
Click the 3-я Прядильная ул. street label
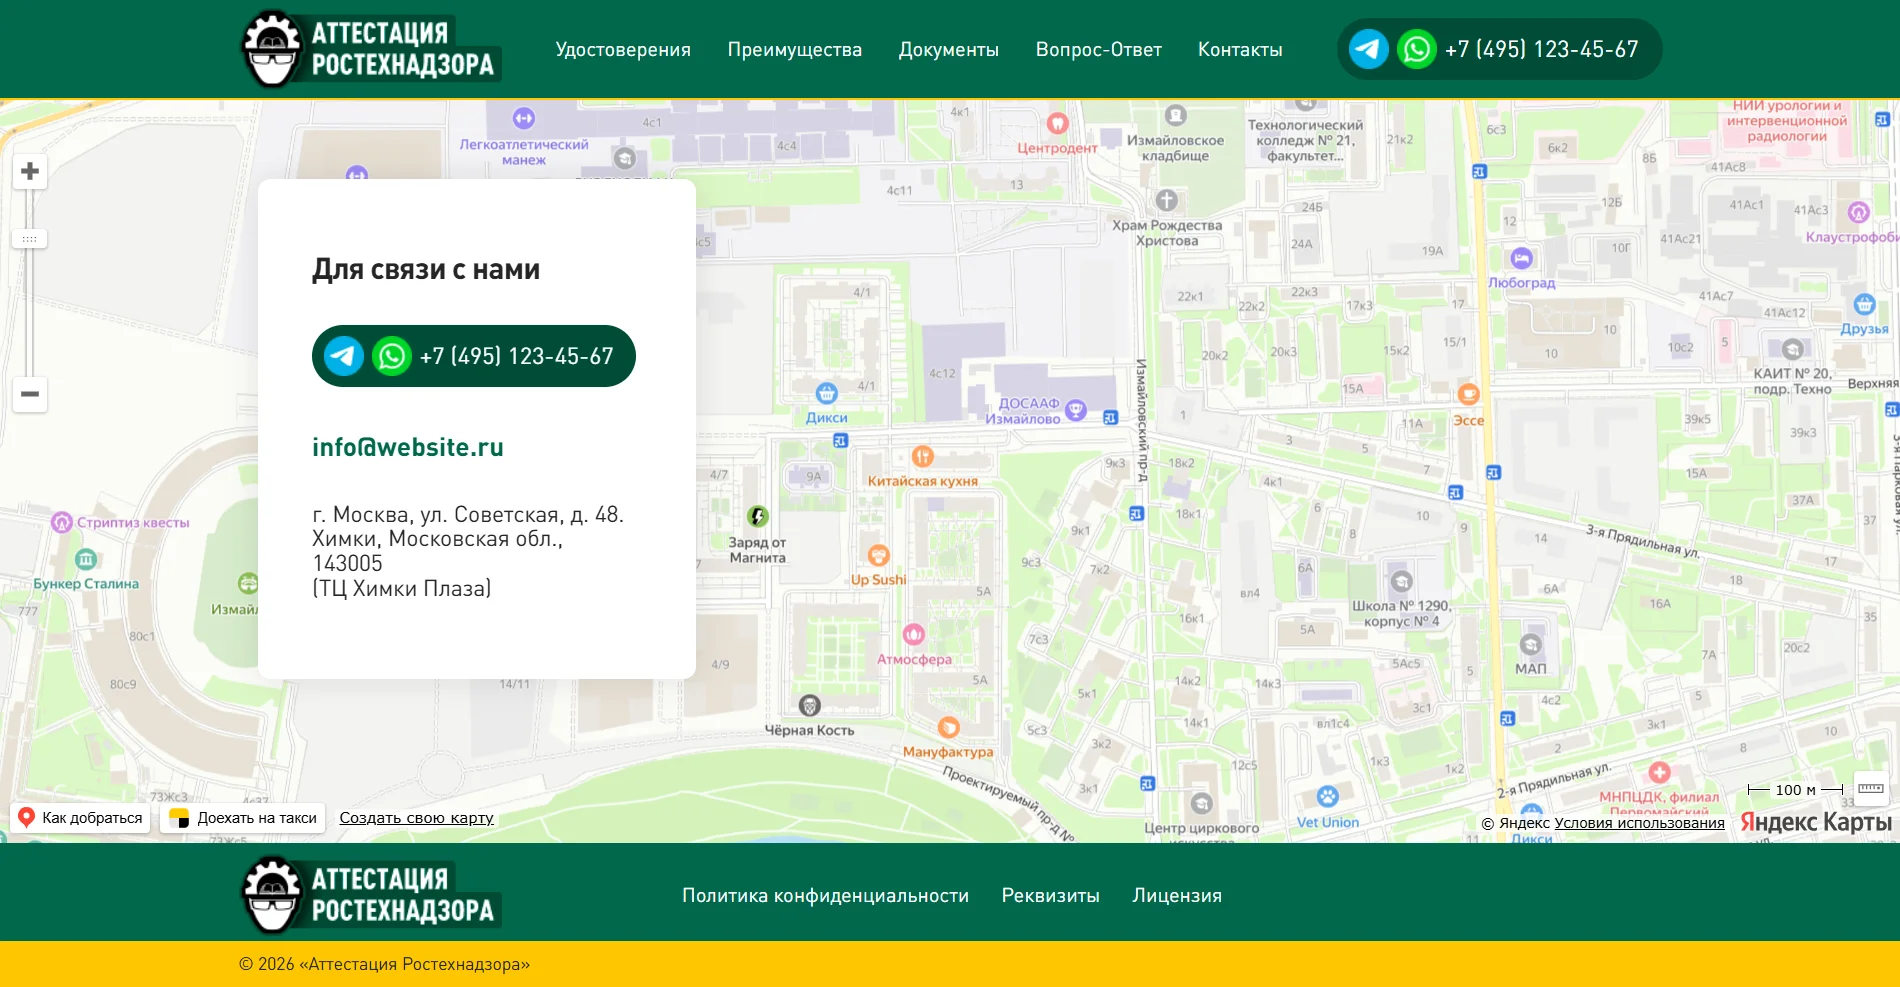pyautogui.click(x=1643, y=541)
